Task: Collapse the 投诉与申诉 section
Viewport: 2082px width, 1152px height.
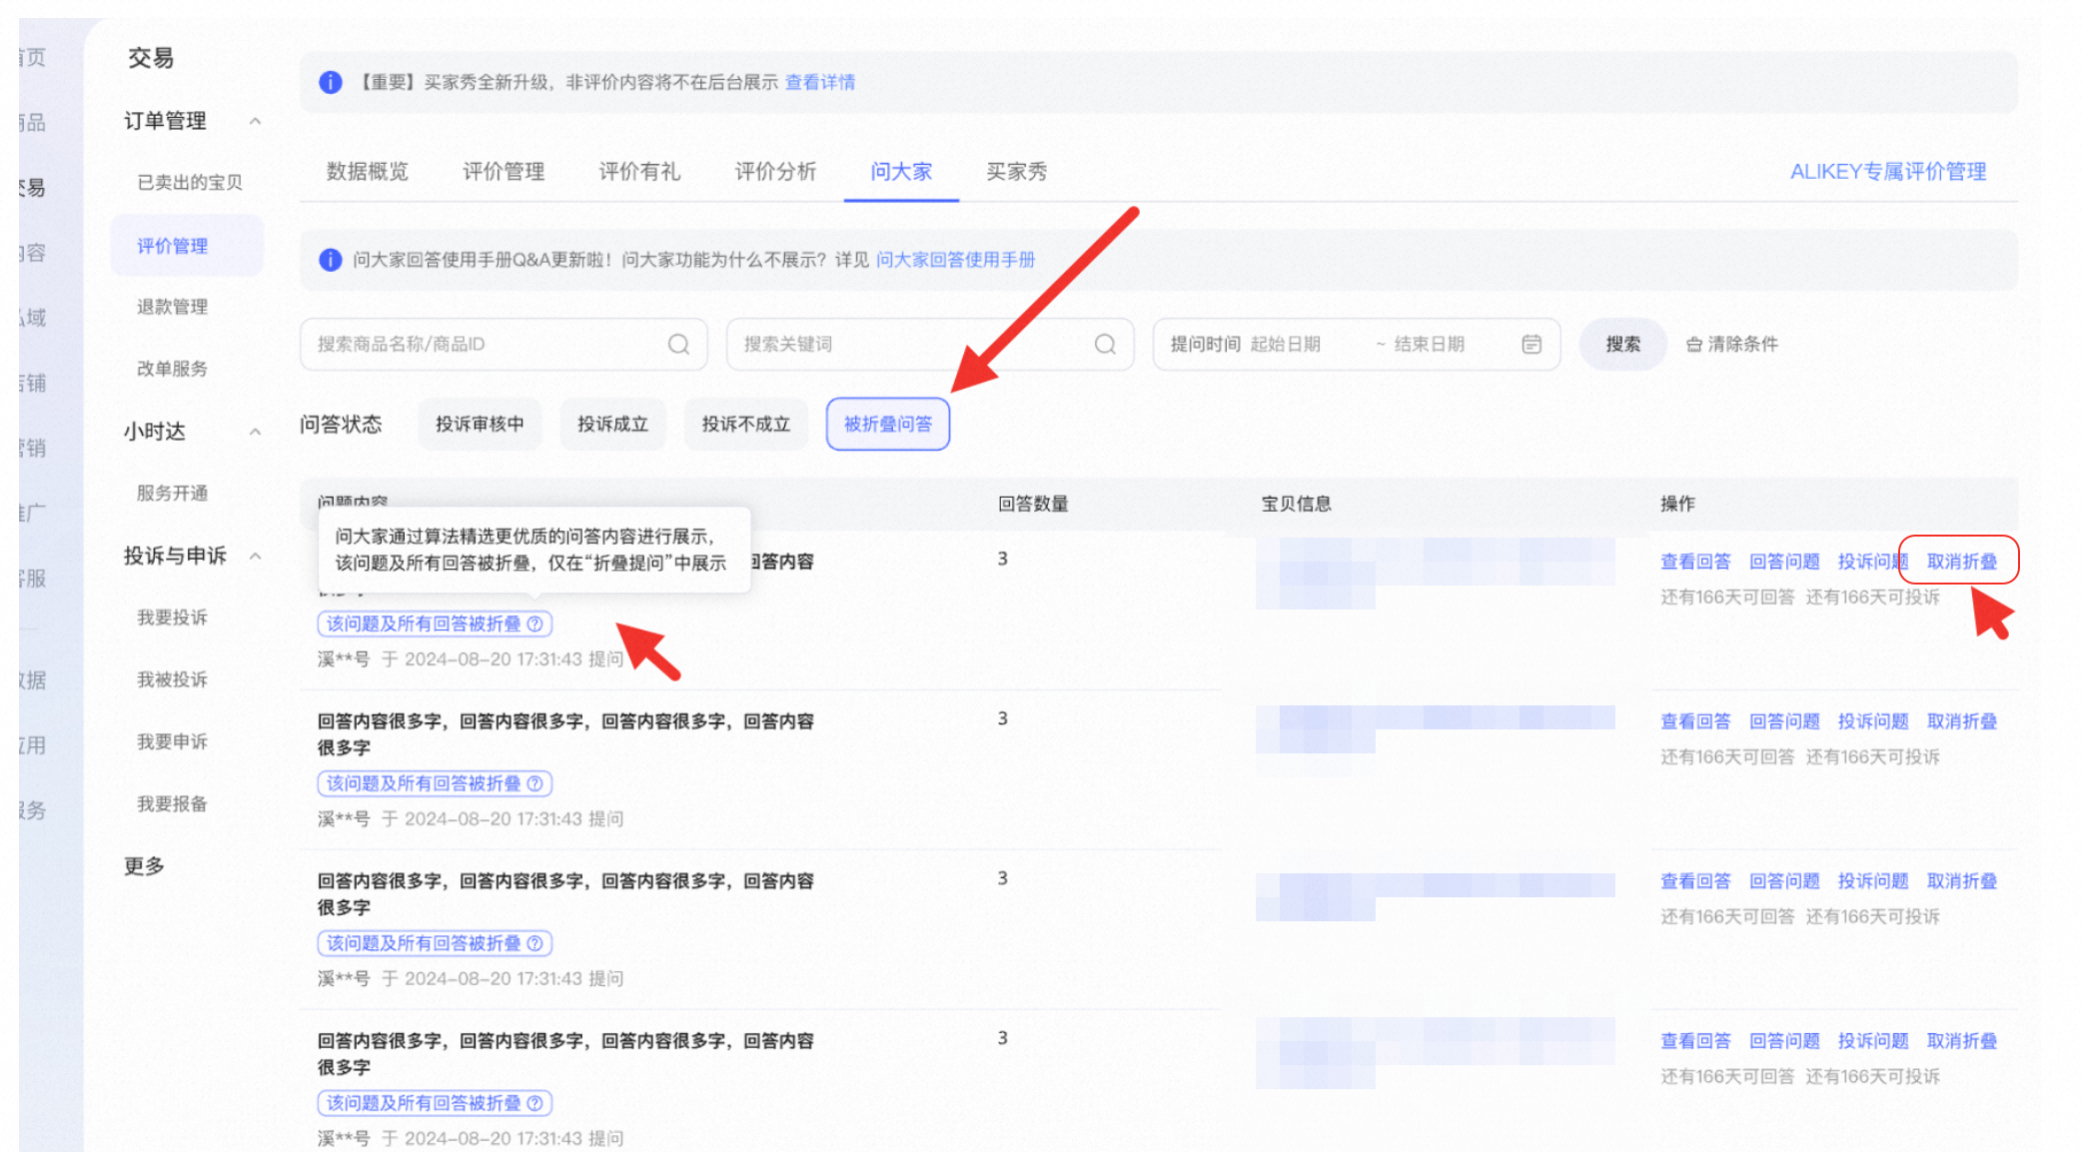Action: [x=255, y=556]
